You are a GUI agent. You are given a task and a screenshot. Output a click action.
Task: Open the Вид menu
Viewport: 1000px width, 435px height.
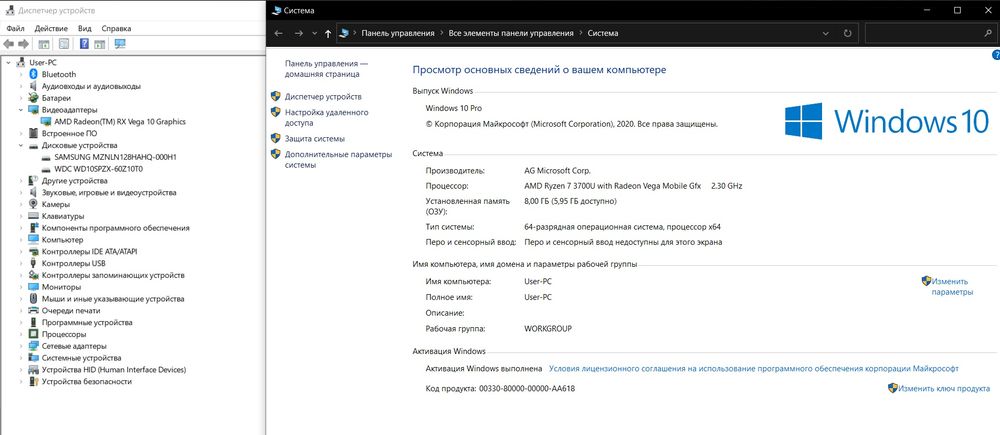(x=85, y=28)
